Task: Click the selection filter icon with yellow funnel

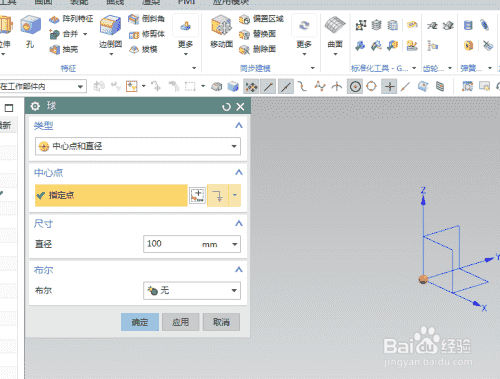Action: coord(131,87)
